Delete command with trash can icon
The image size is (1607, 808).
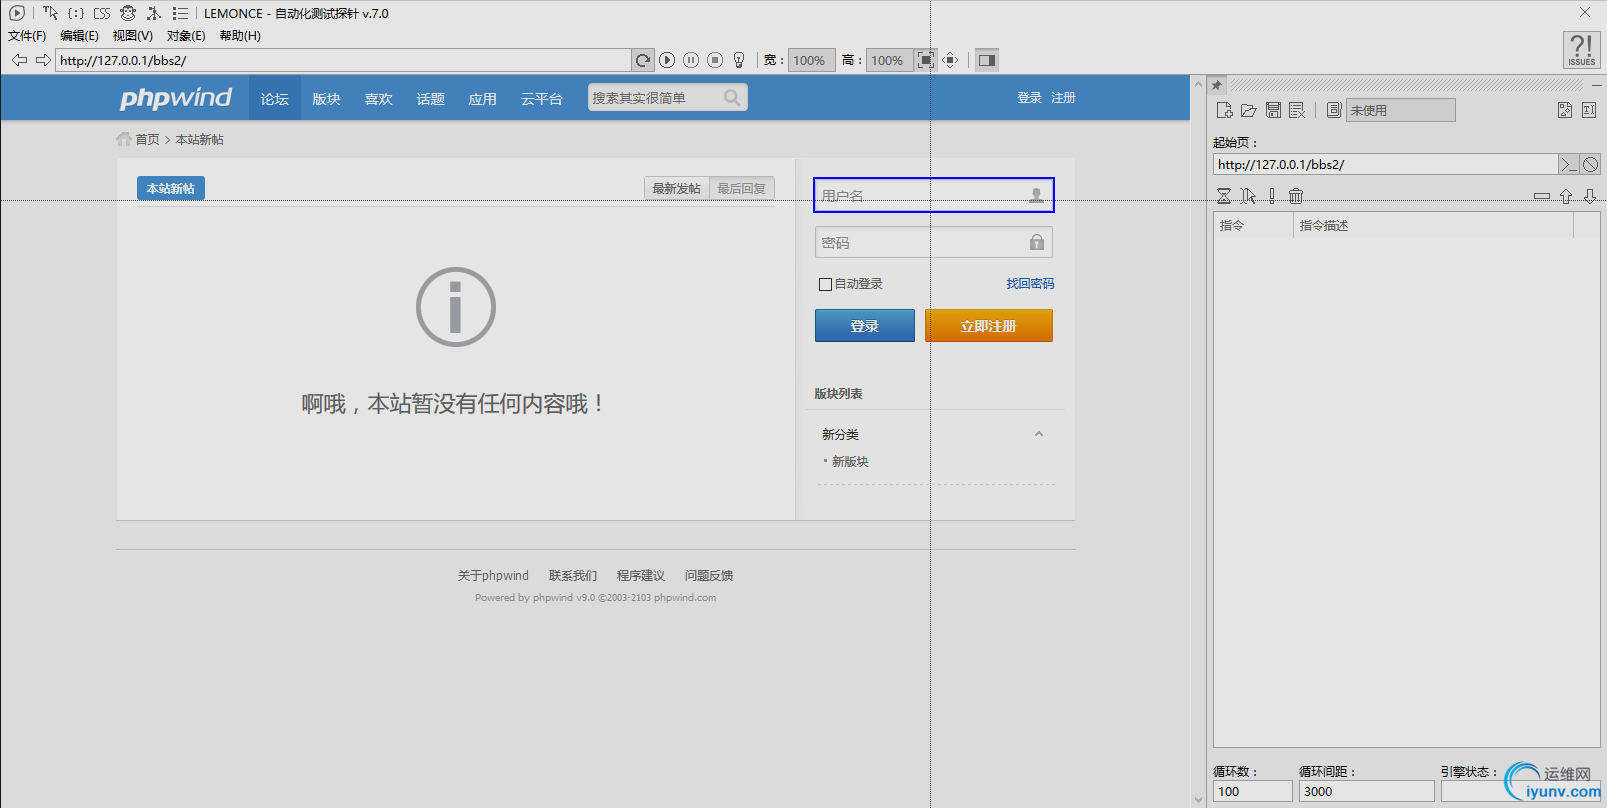1296,196
